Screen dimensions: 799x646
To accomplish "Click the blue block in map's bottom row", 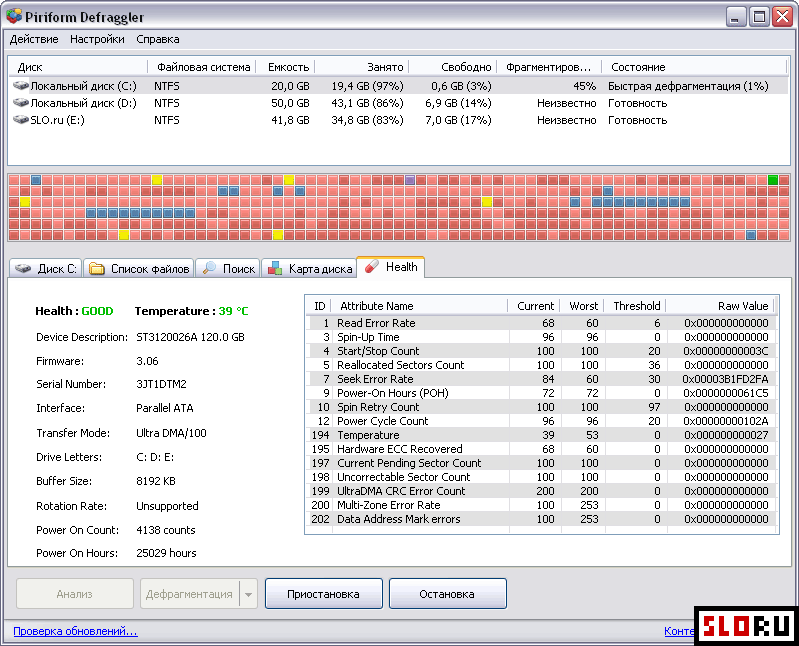I will tap(751, 235).
